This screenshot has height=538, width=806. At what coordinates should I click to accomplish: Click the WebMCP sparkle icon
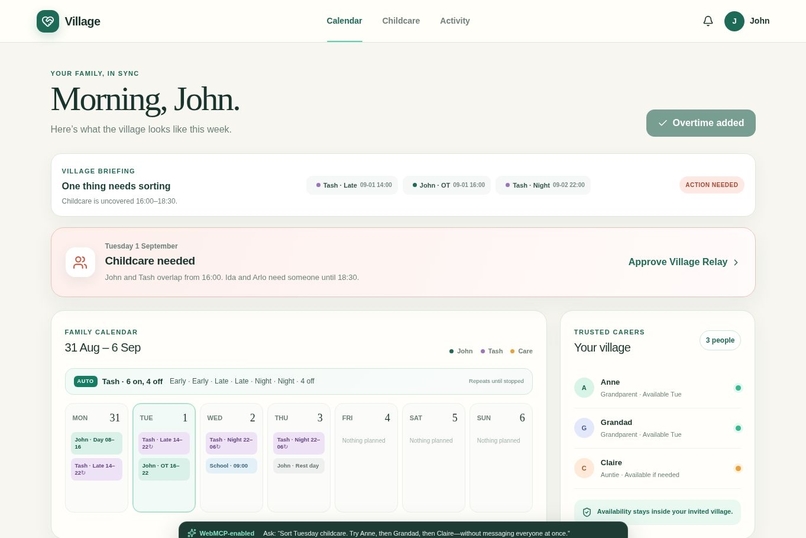(192, 533)
